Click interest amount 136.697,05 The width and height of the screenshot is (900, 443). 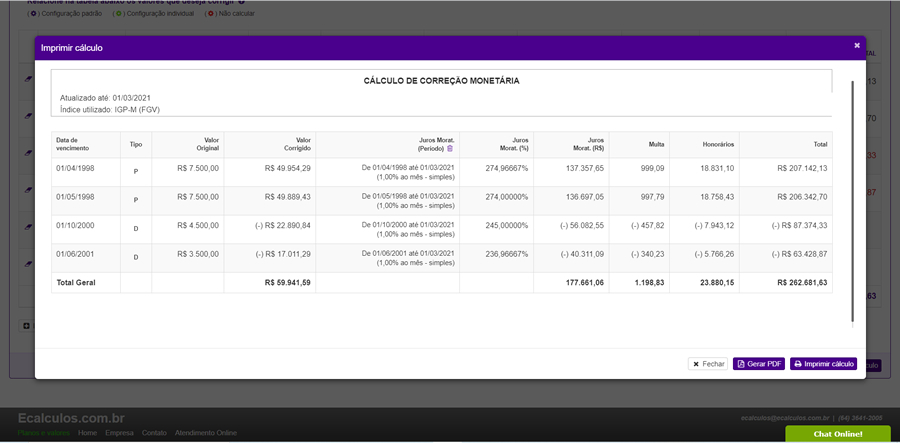coord(585,196)
